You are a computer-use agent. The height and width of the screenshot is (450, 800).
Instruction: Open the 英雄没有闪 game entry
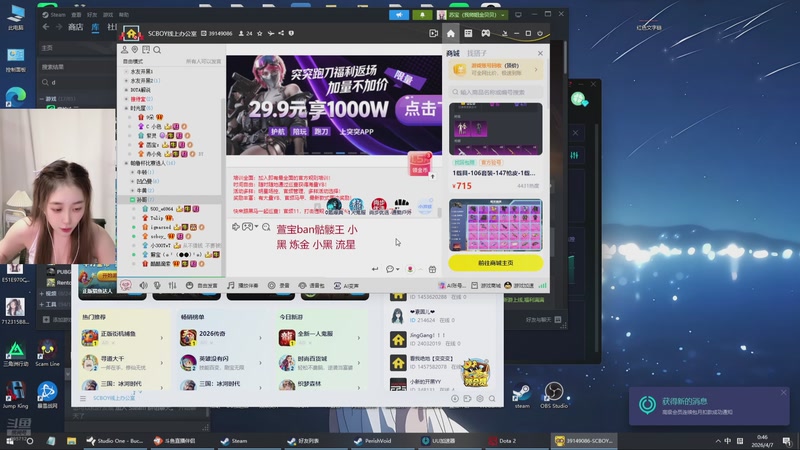click(x=221, y=362)
